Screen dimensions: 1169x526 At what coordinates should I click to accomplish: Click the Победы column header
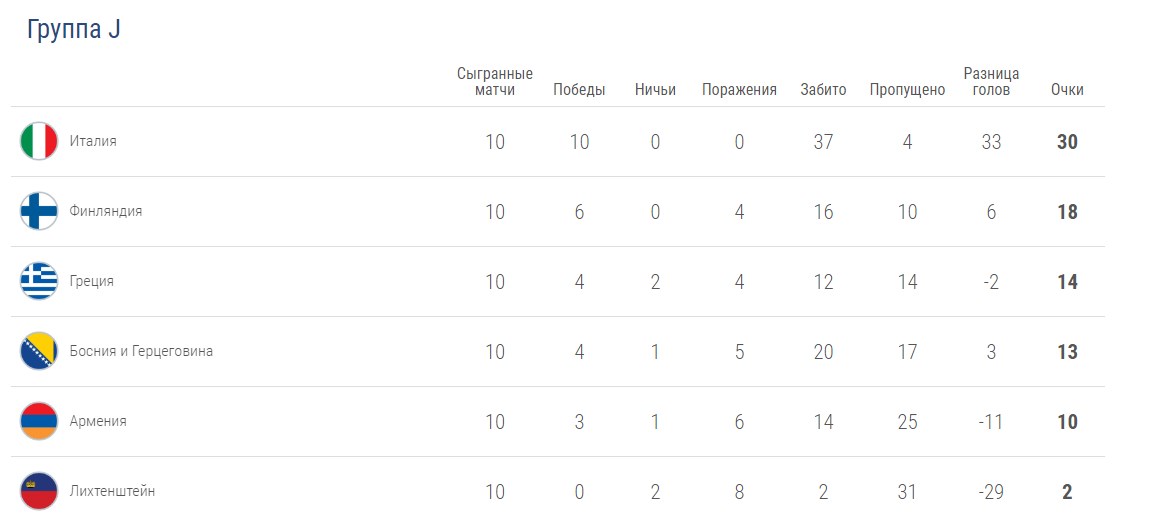pyautogui.click(x=579, y=90)
